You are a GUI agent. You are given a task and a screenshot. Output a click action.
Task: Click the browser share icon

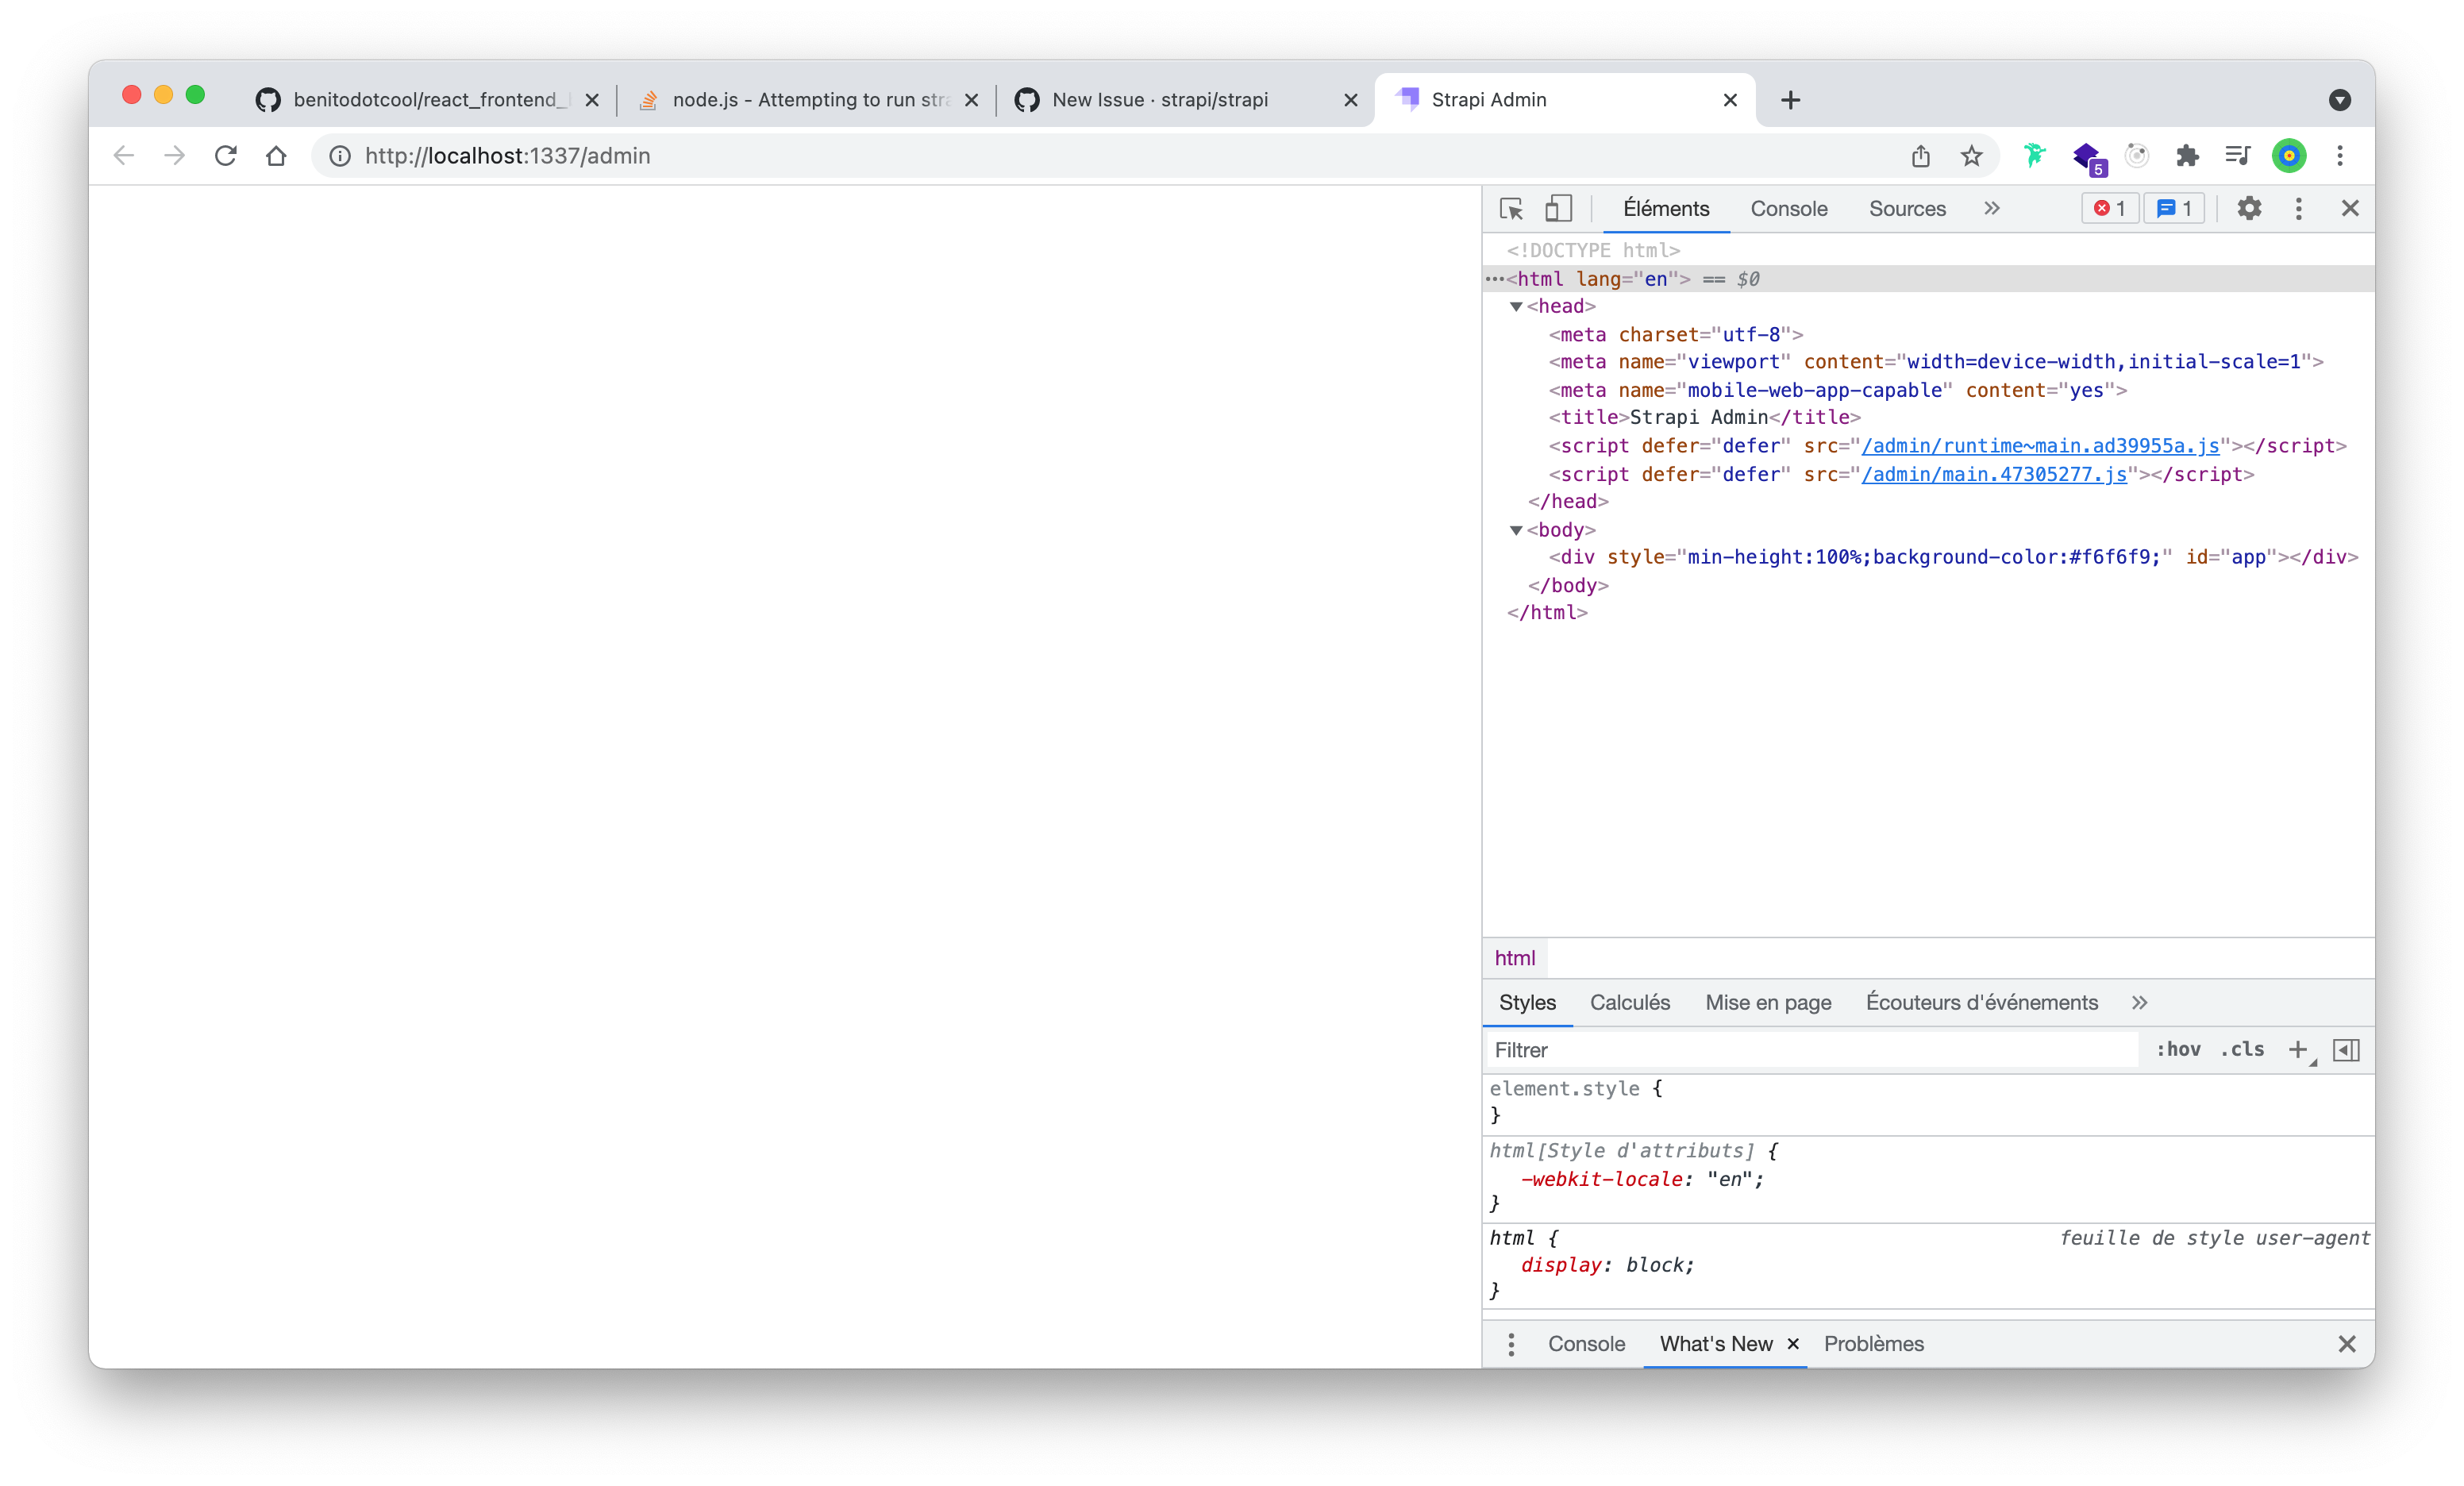click(1920, 156)
